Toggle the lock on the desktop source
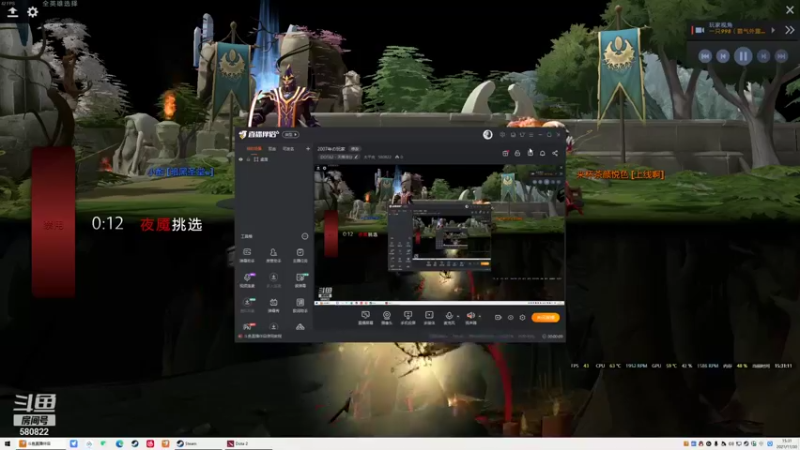This screenshot has width=800, height=450. point(248,160)
